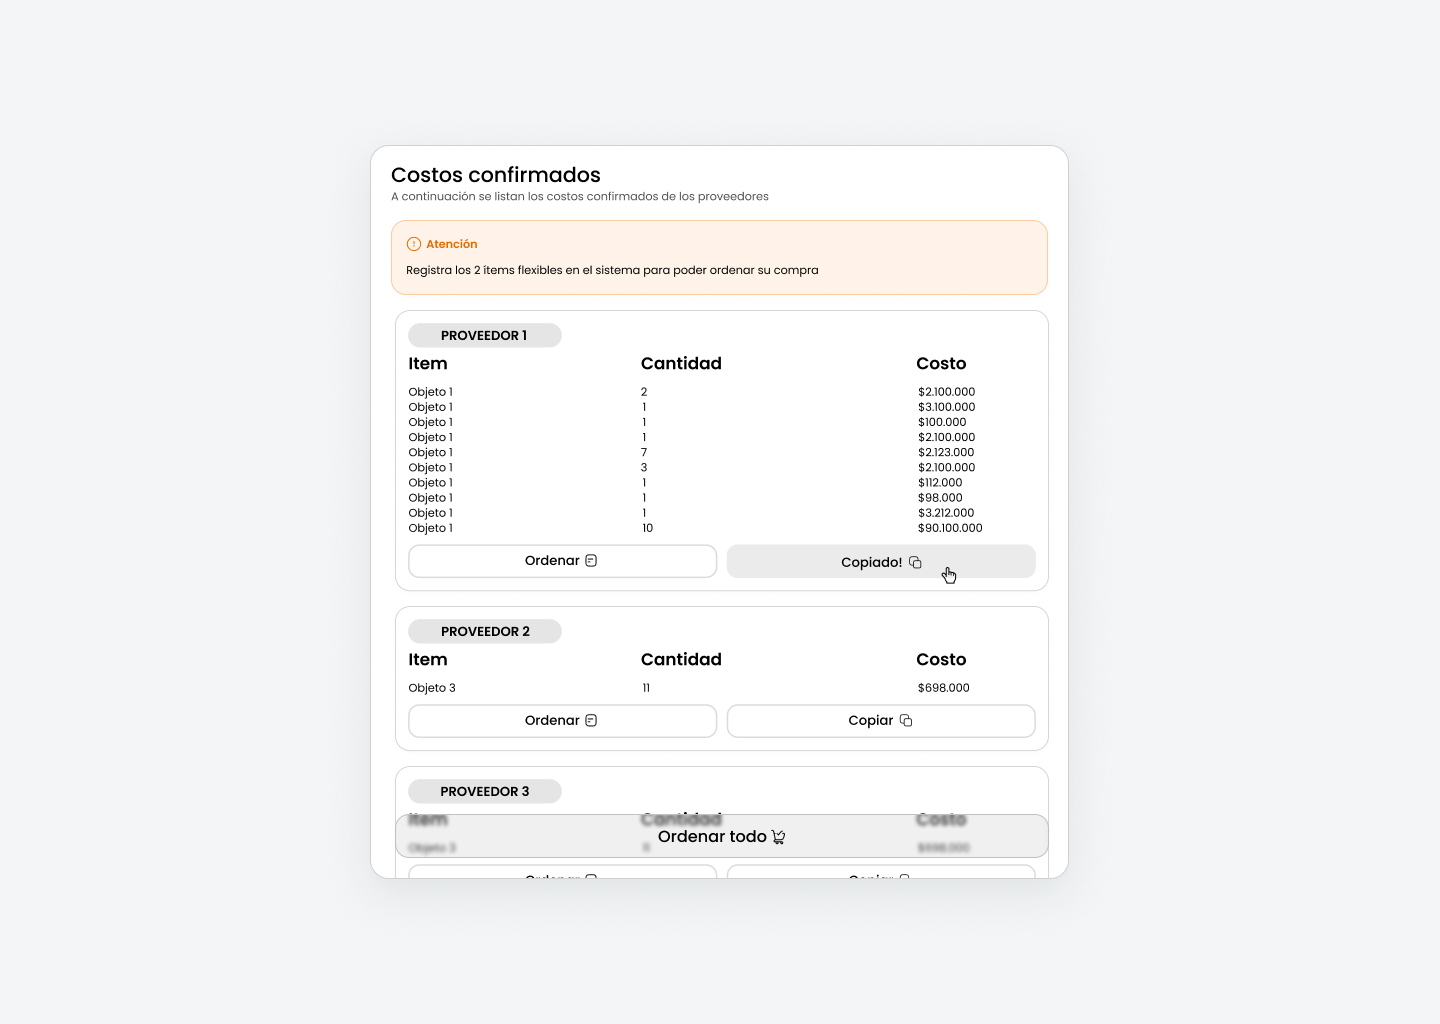Click the orange warning circle icon beside Atención
Image resolution: width=1440 pixels, height=1024 pixels.
[413, 243]
